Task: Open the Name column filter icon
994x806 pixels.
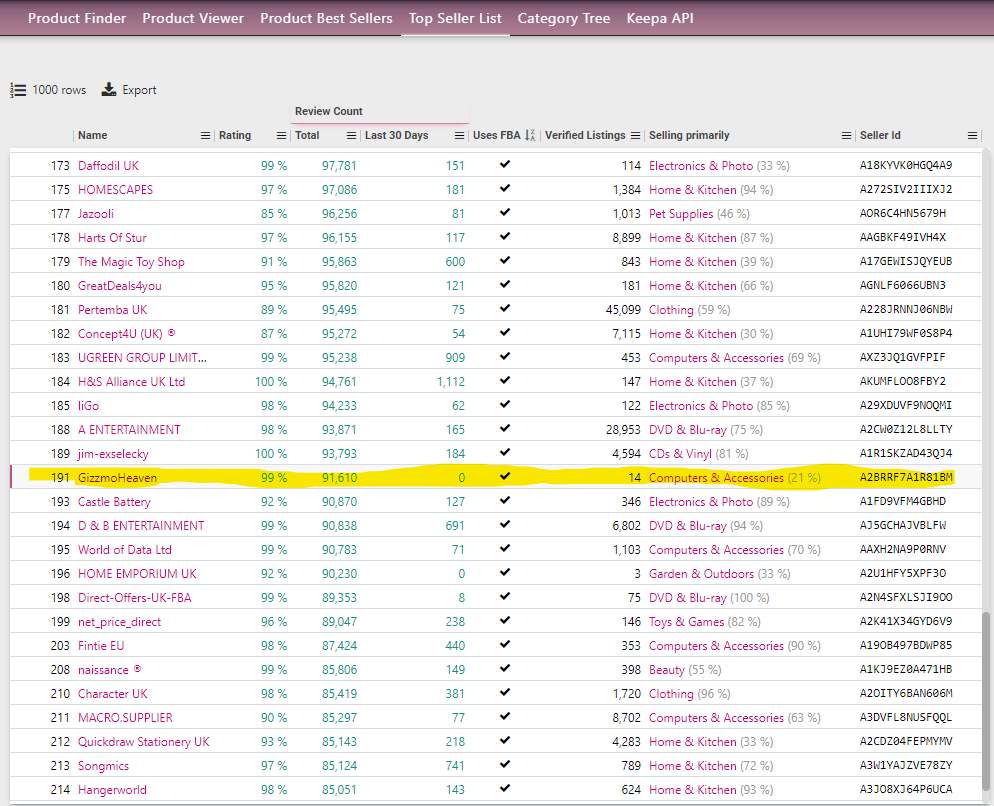Action: click(205, 135)
